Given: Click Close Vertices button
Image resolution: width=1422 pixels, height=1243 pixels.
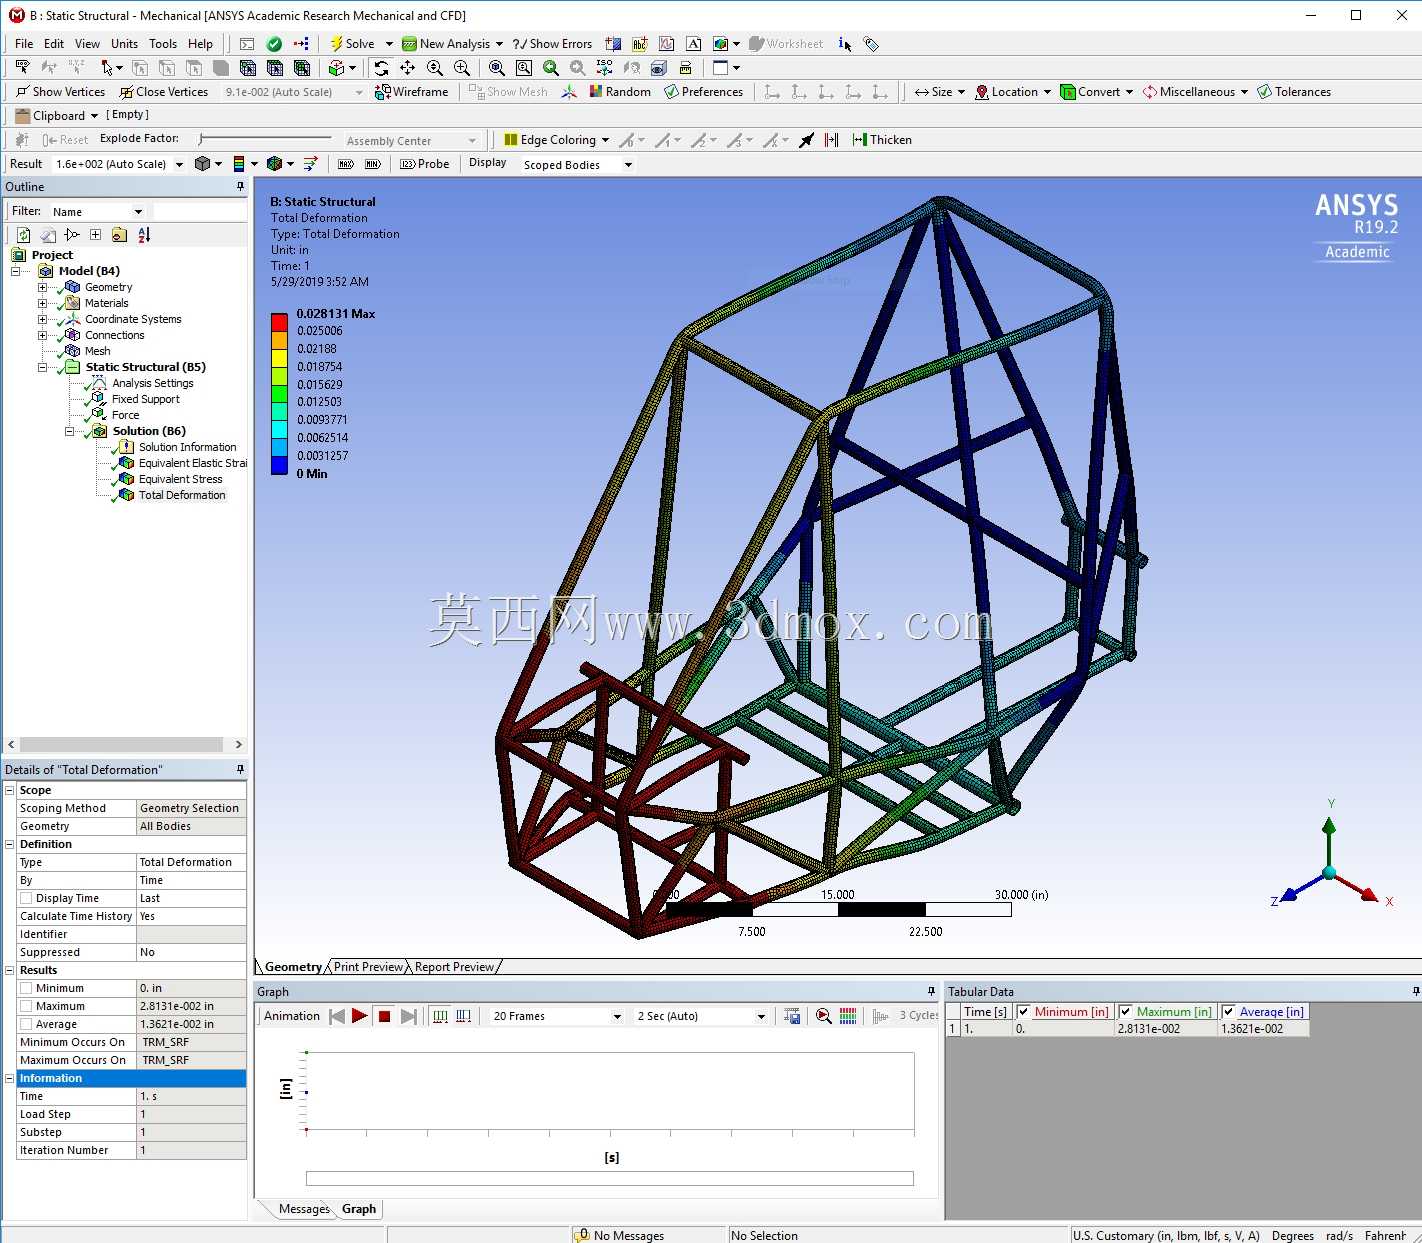Looking at the screenshot, I should click(164, 92).
